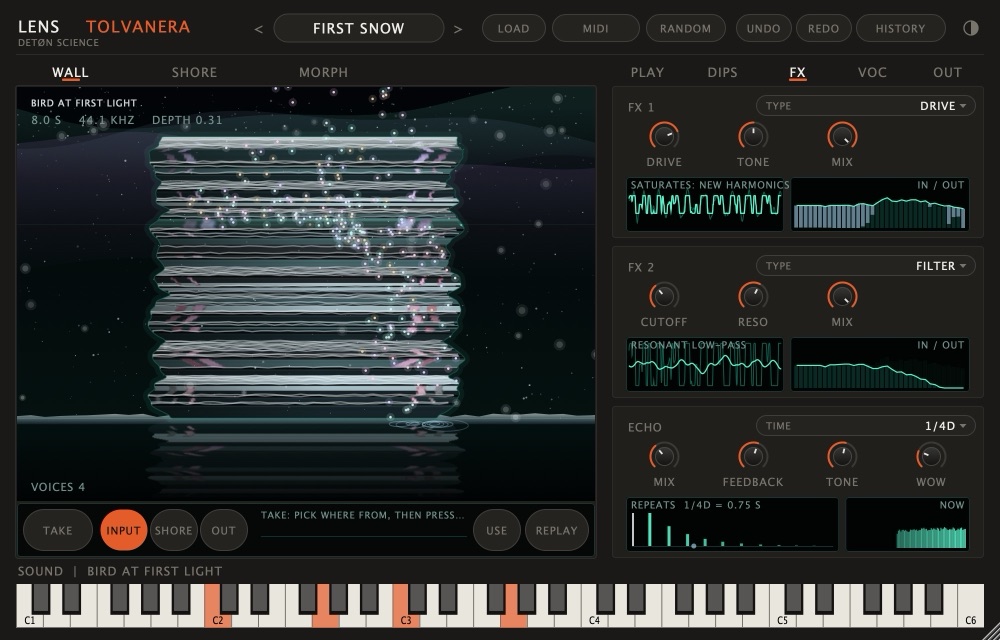Open the PLAY tab
Viewport: 1000px width, 640px height.
[647, 73]
